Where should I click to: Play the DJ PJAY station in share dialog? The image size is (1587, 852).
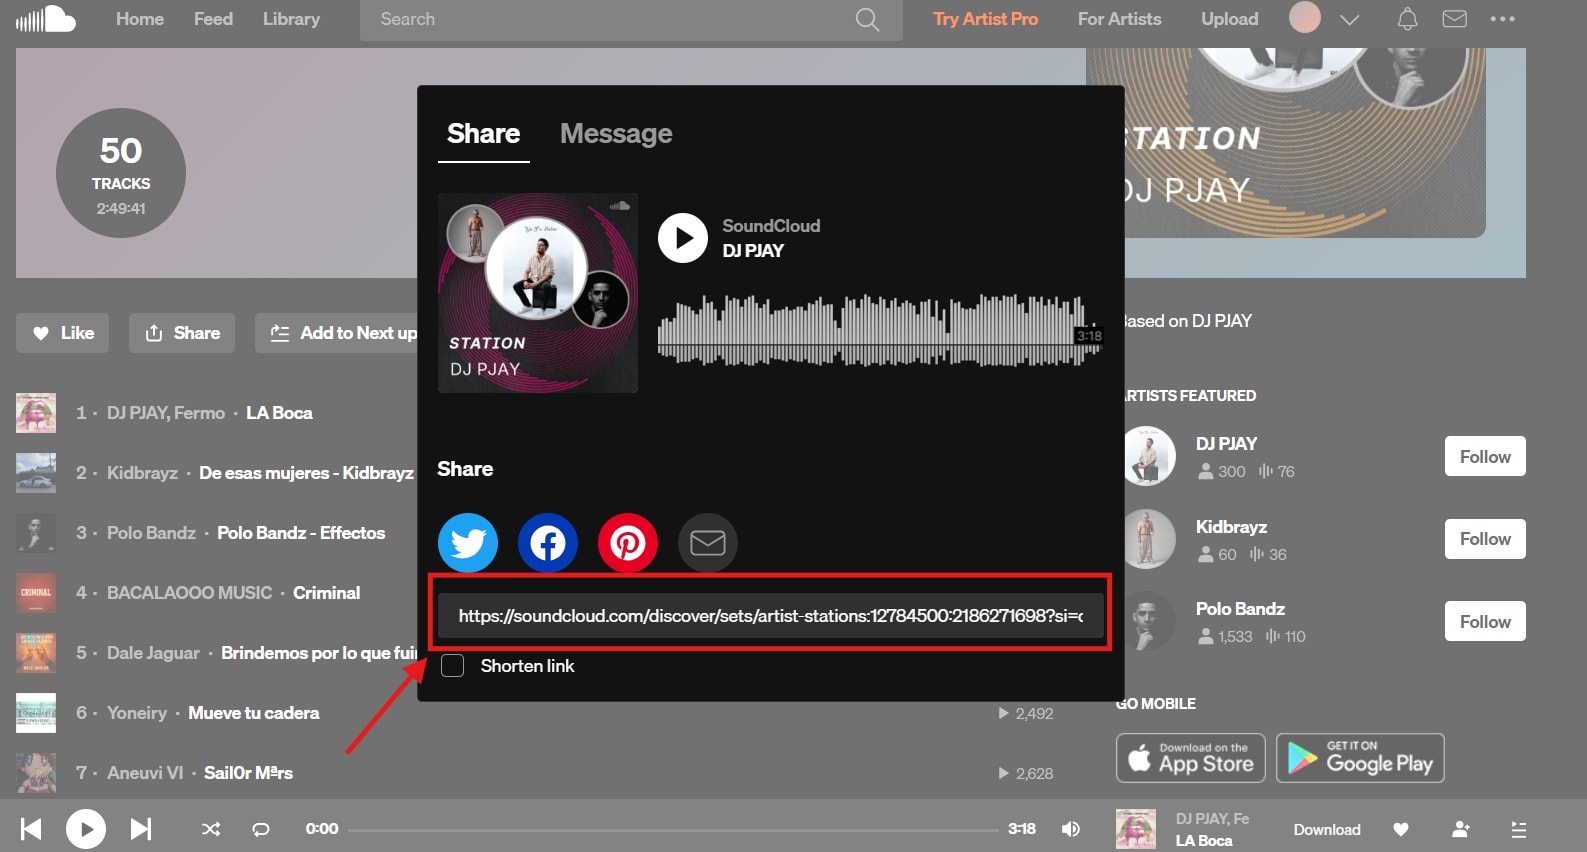tap(683, 238)
